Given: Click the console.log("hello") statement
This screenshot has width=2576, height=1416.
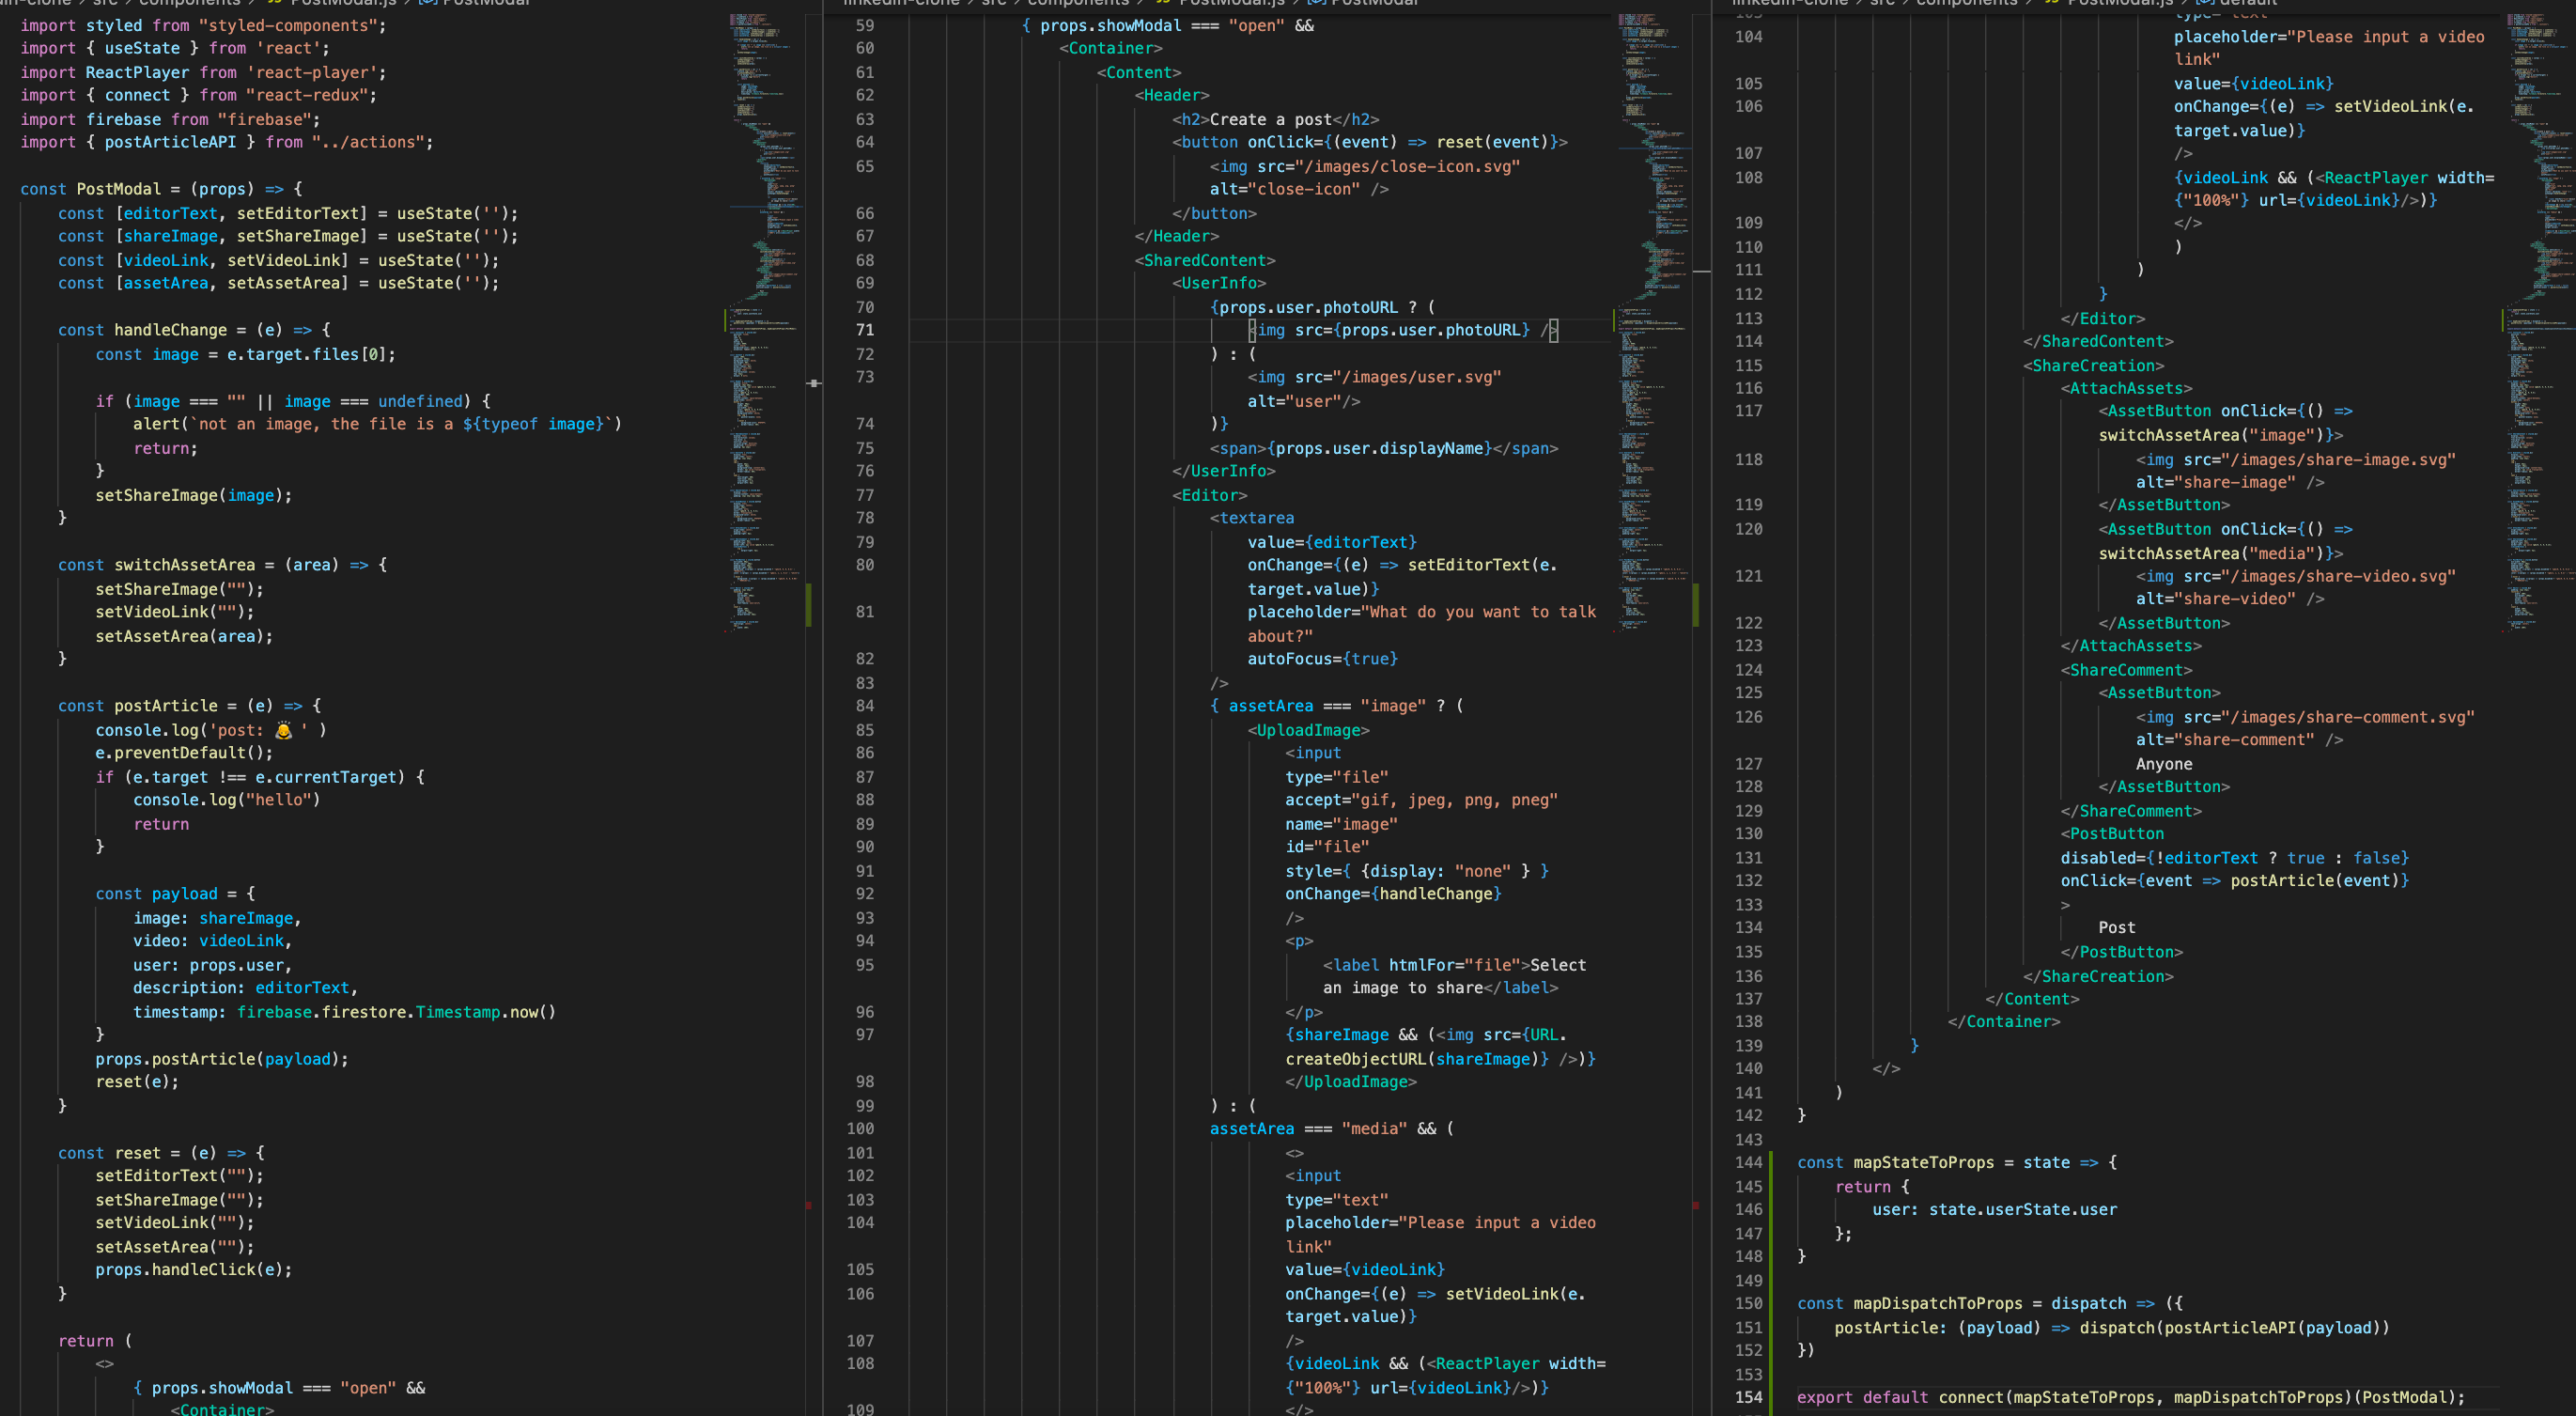Looking at the screenshot, I should tap(227, 800).
